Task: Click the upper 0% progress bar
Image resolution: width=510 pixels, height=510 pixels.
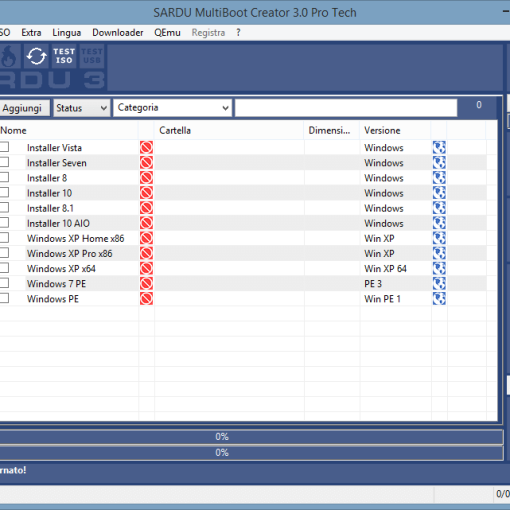Action: click(x=251, y=437)
